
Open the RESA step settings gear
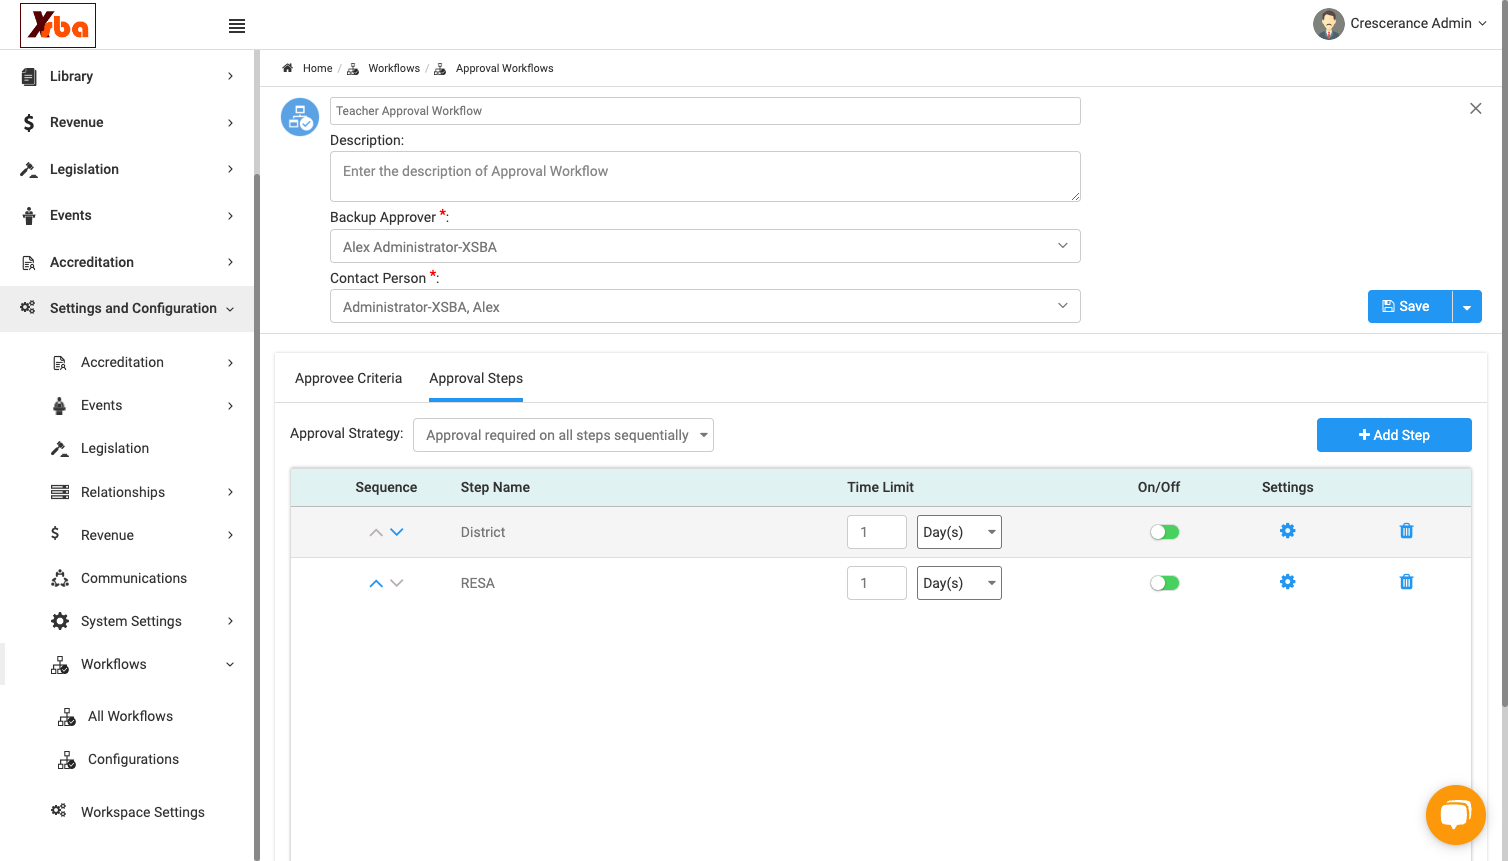[x=1287, y=582]
